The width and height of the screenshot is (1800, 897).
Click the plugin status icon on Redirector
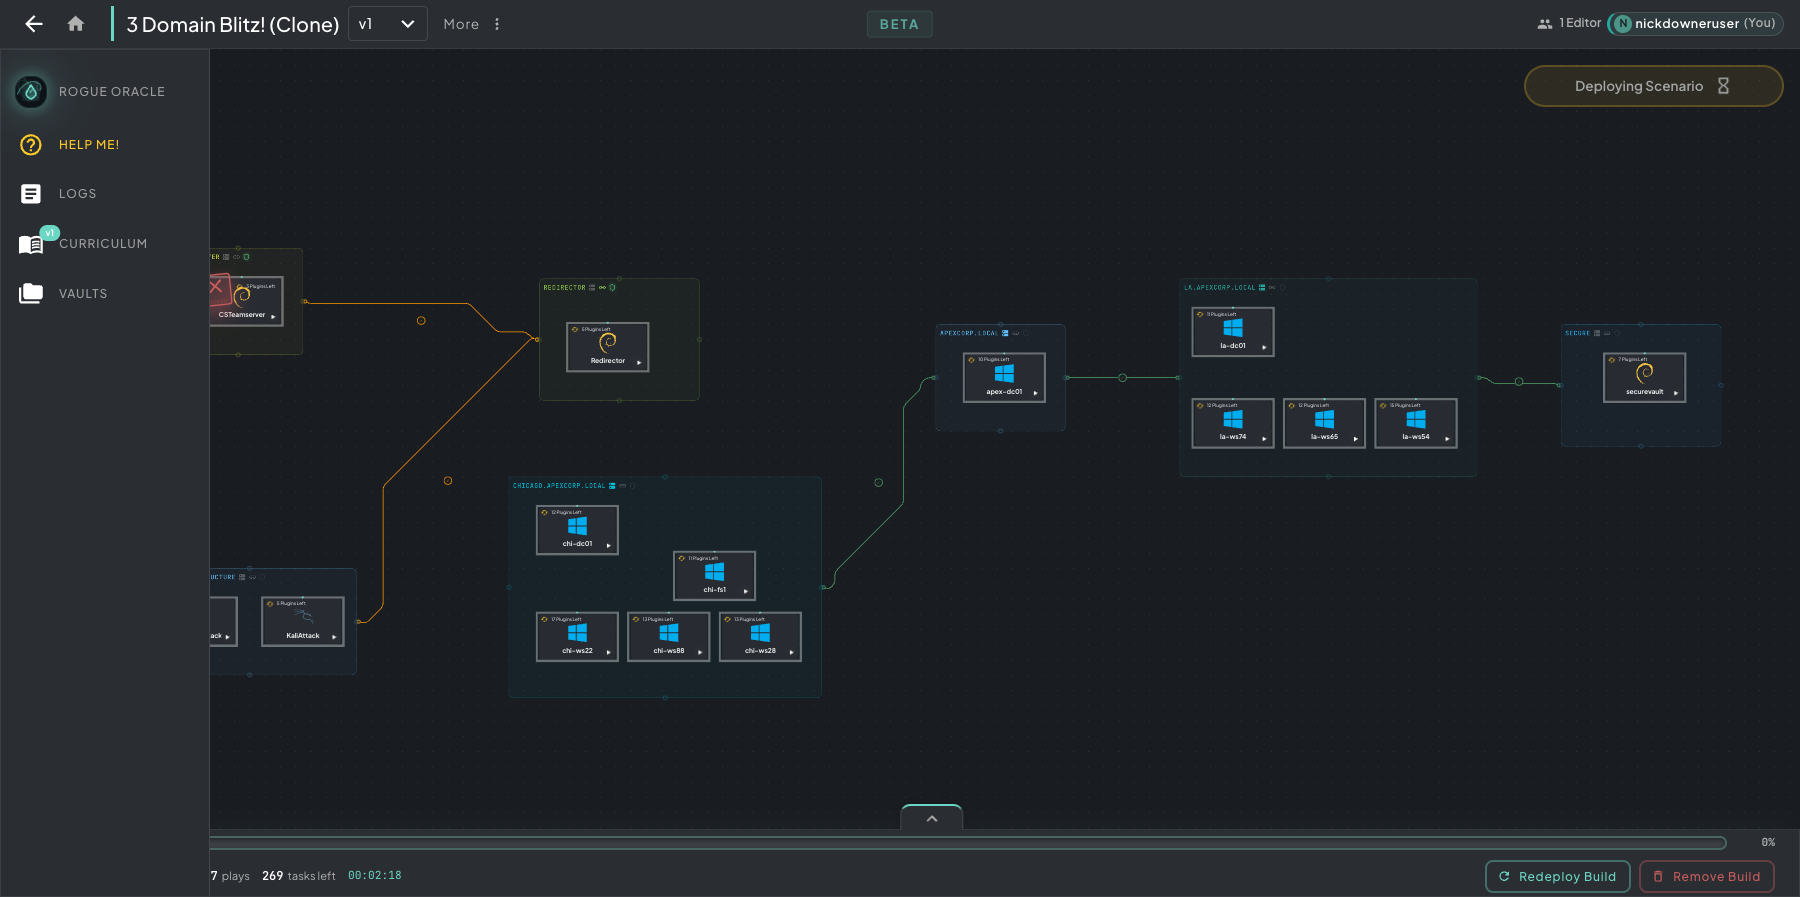coord(574,329)
